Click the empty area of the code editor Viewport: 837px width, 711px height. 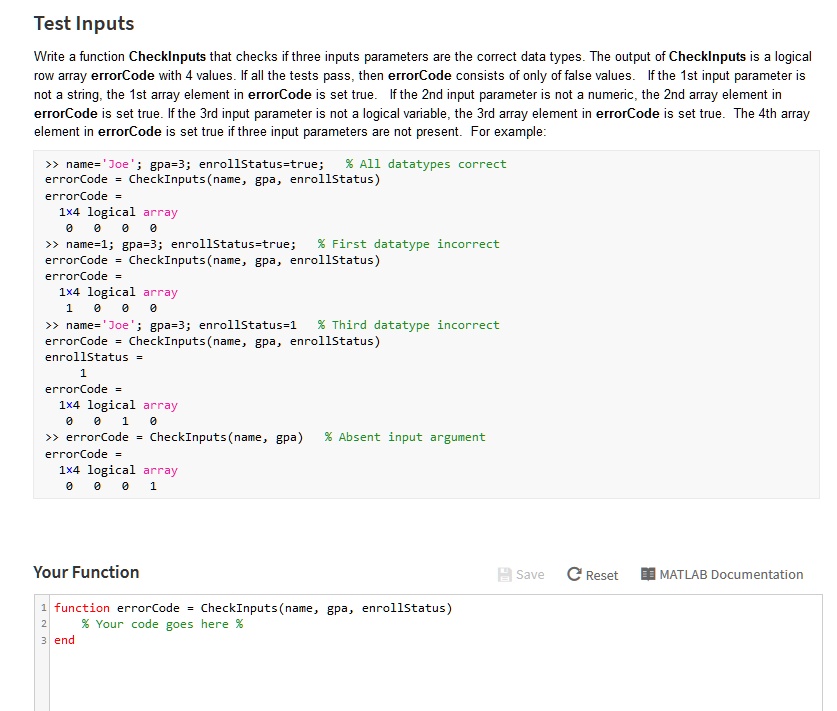435,678
